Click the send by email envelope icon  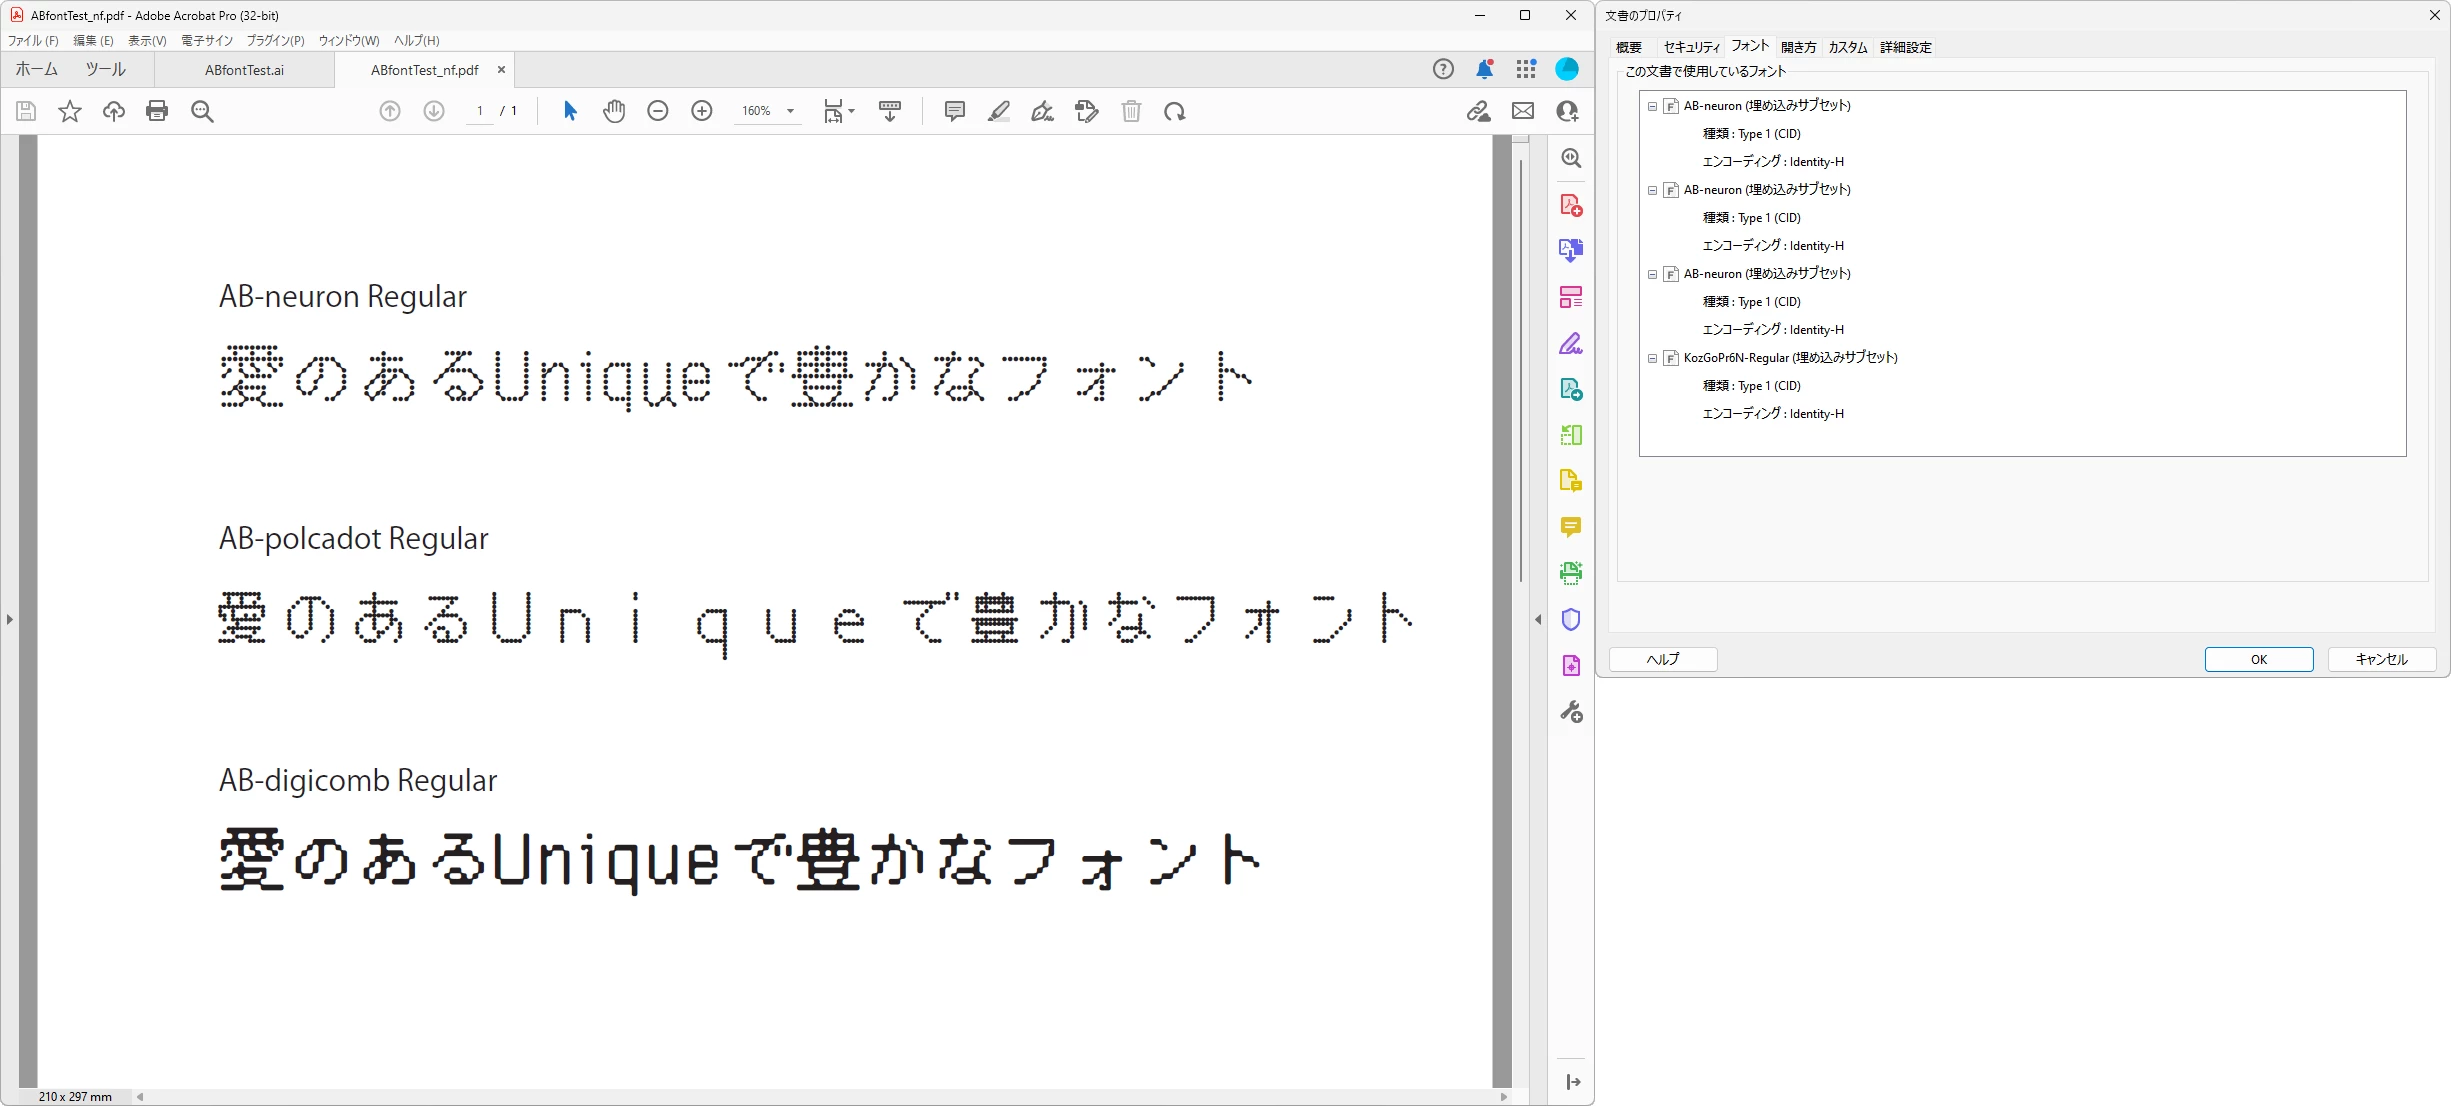tap(1522, 111)
